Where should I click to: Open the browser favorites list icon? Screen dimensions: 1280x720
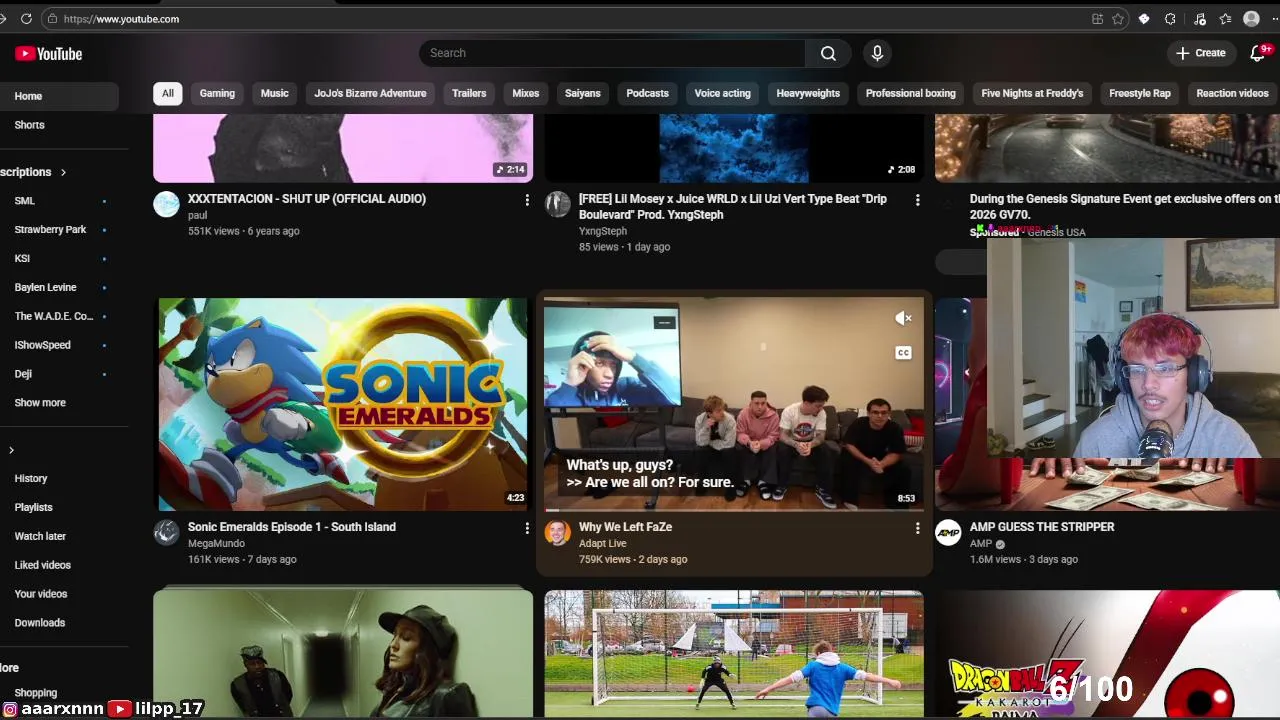coord(1225,19)
